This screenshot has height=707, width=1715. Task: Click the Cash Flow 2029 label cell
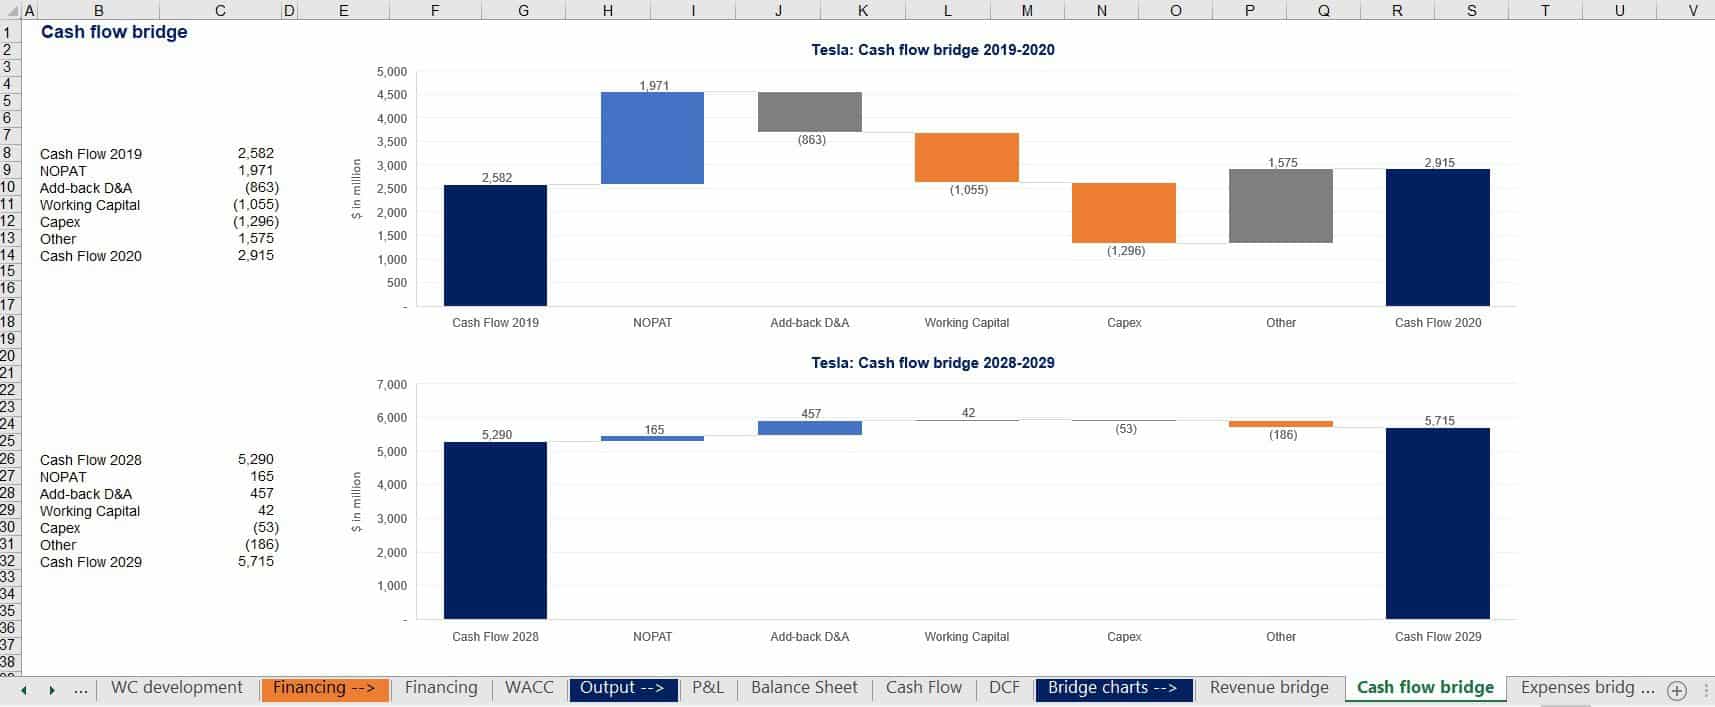91,562
